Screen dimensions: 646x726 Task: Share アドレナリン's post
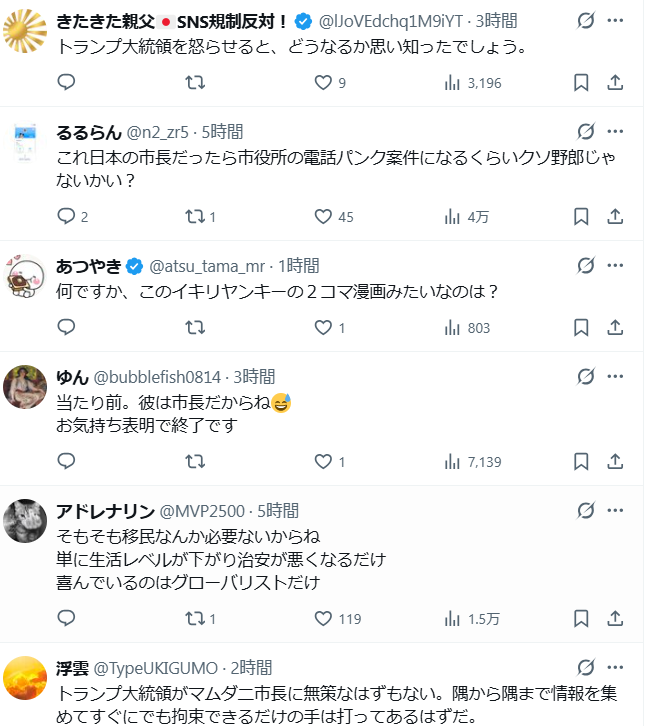click(616, 618)
